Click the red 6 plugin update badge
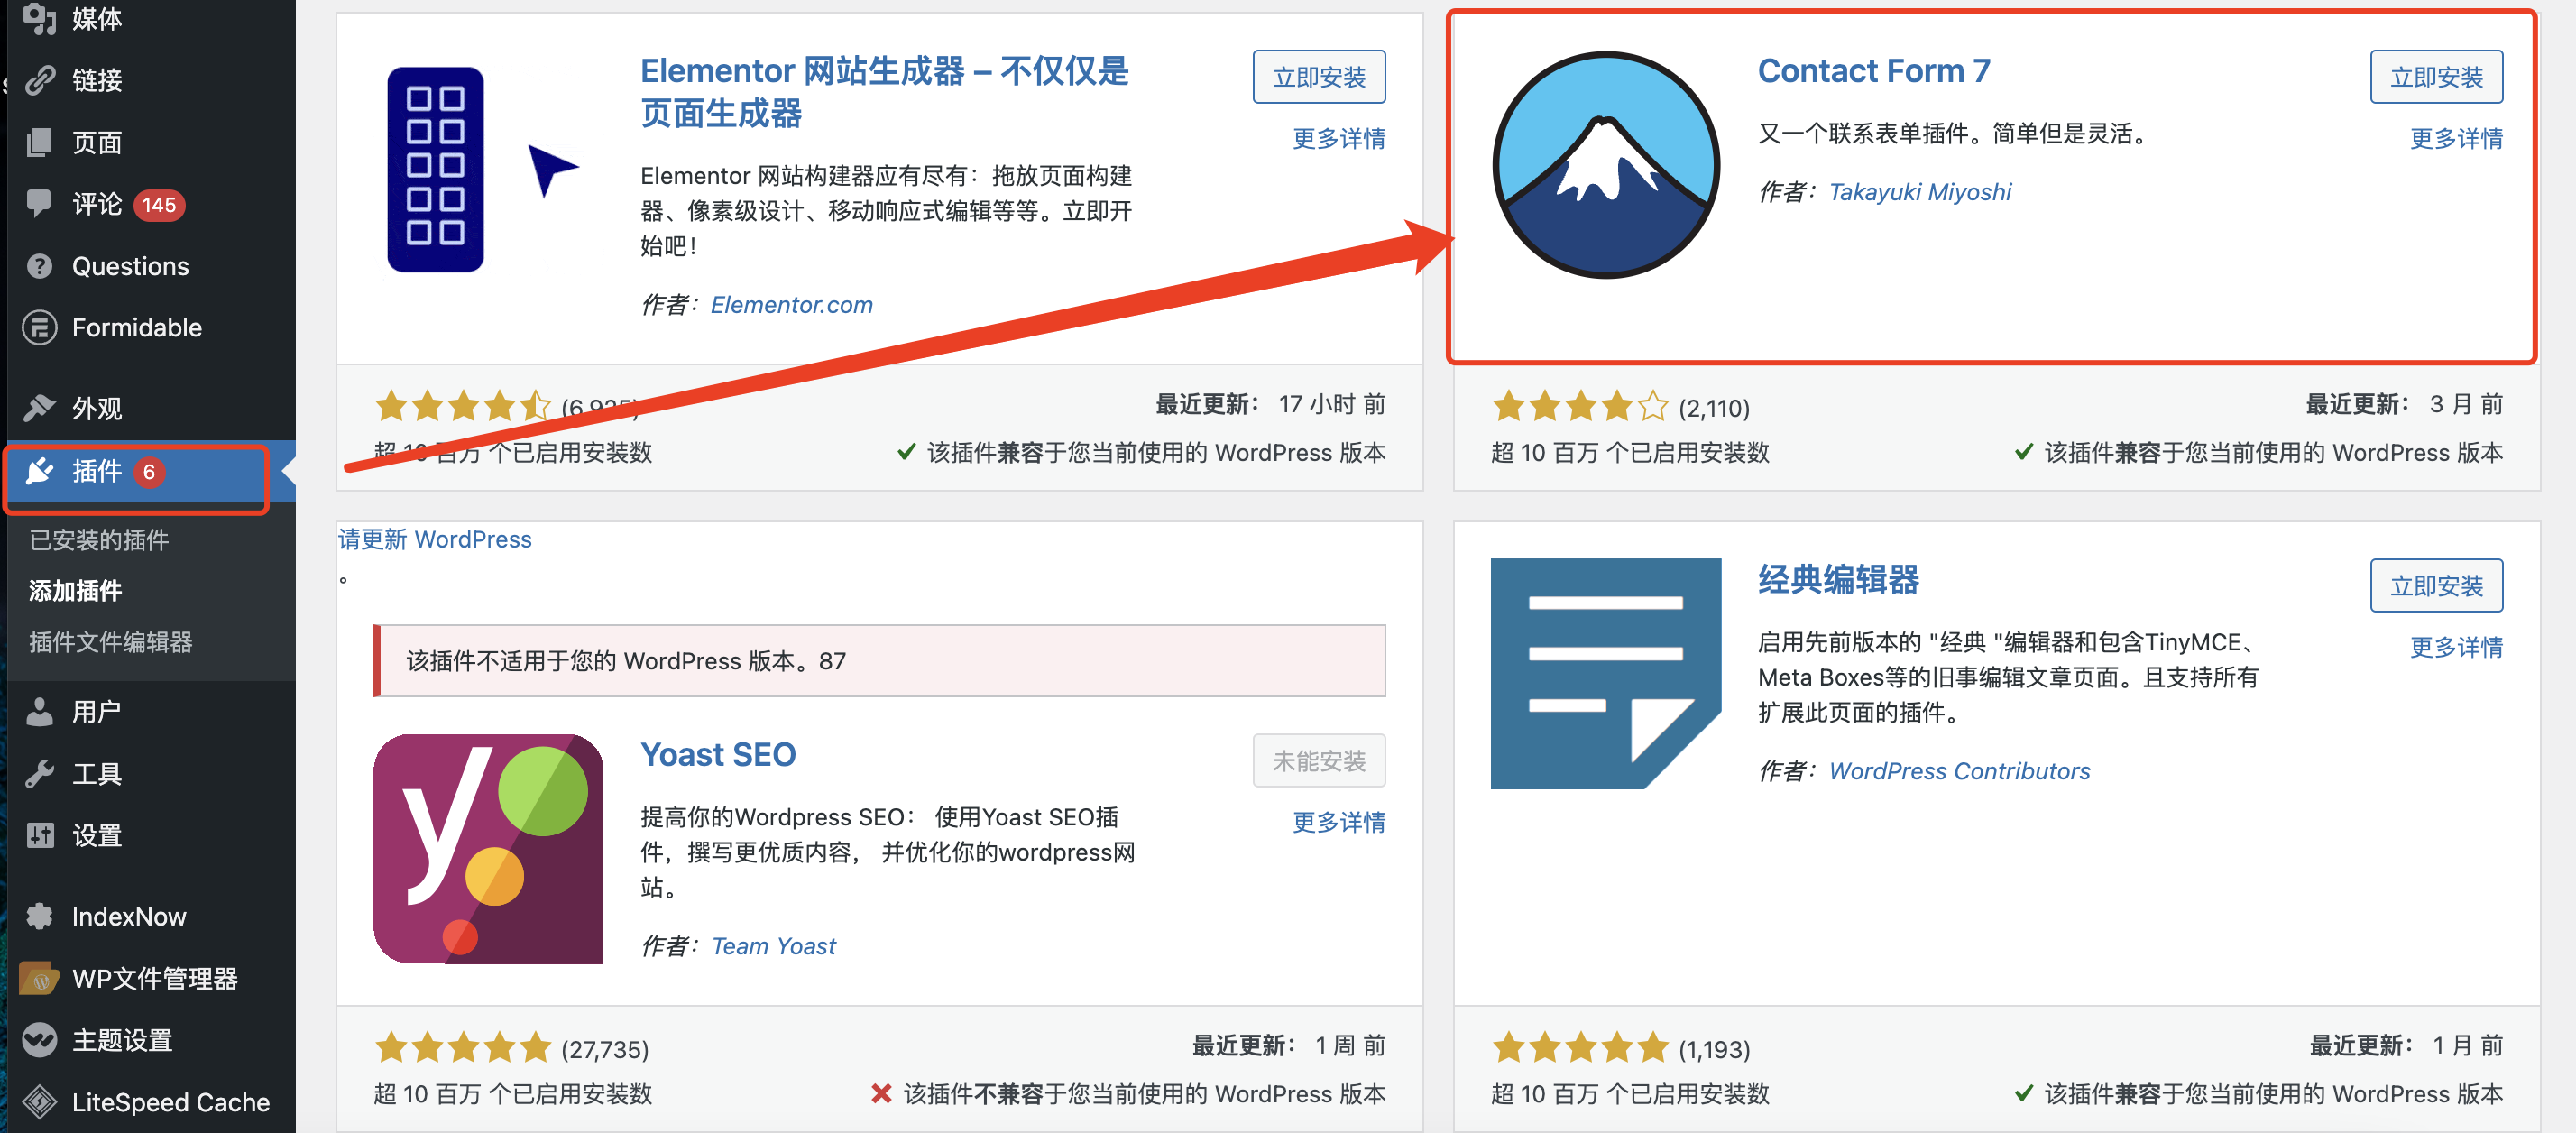This screenshot has height=1133, width=2576. pyautogui.click(x=149, y=471)
